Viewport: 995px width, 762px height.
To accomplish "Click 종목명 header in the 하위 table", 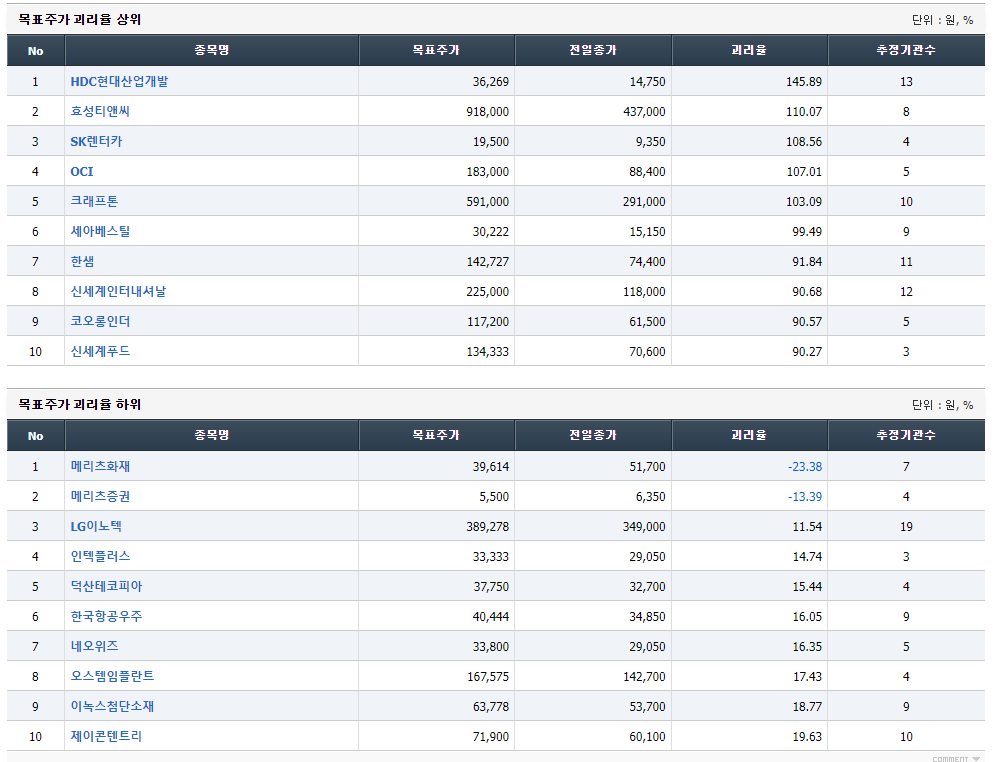I will coord(212,435).
